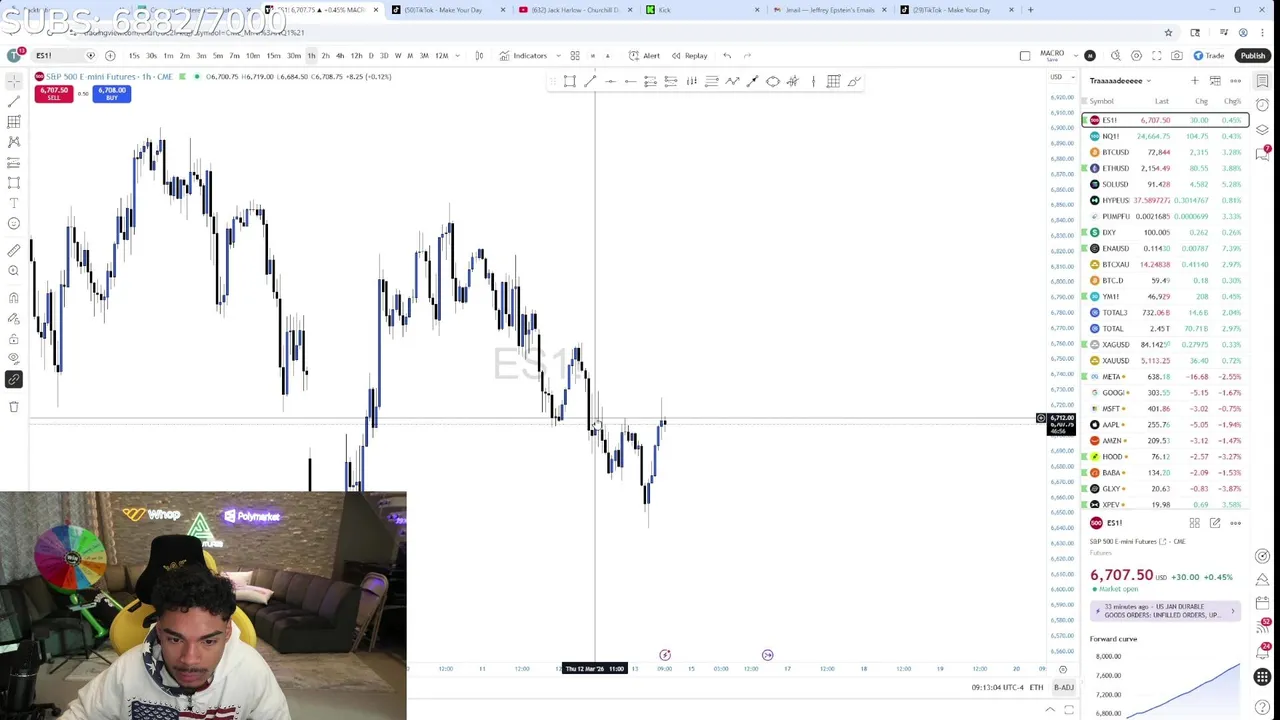1280x720 pixels.
Task: Select XAUUSD row in the watchlist
Action: coord(1165,360)
